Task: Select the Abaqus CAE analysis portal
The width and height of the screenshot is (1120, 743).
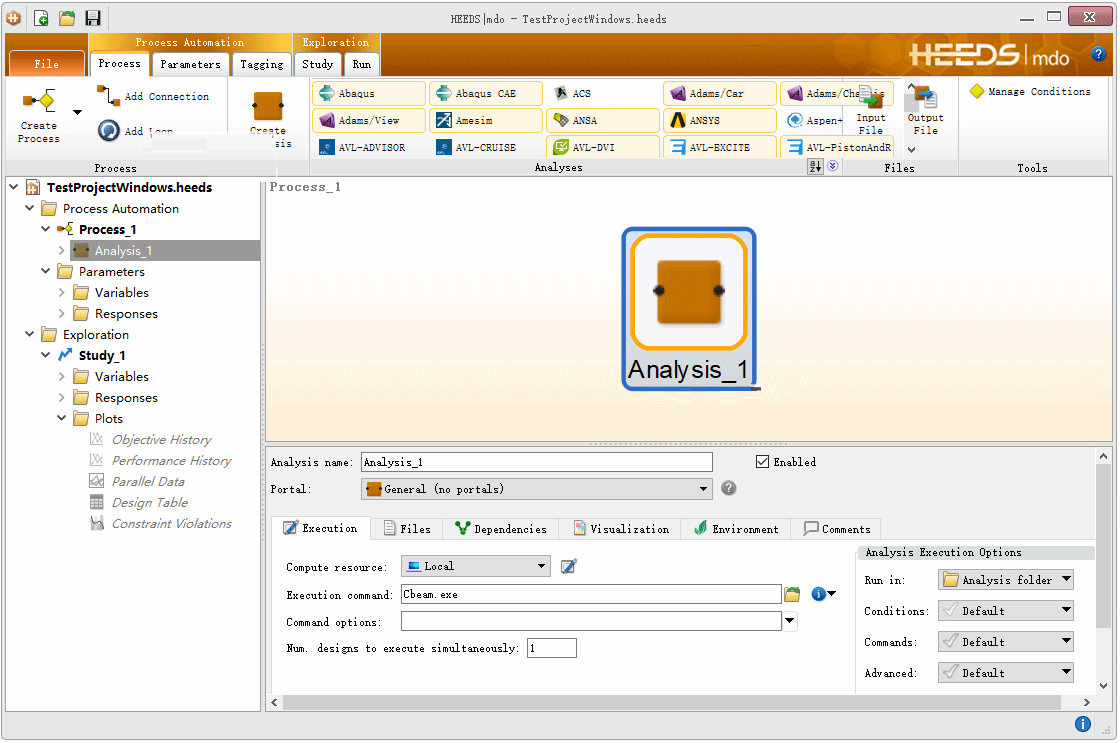Action: [x=486, y=94]
